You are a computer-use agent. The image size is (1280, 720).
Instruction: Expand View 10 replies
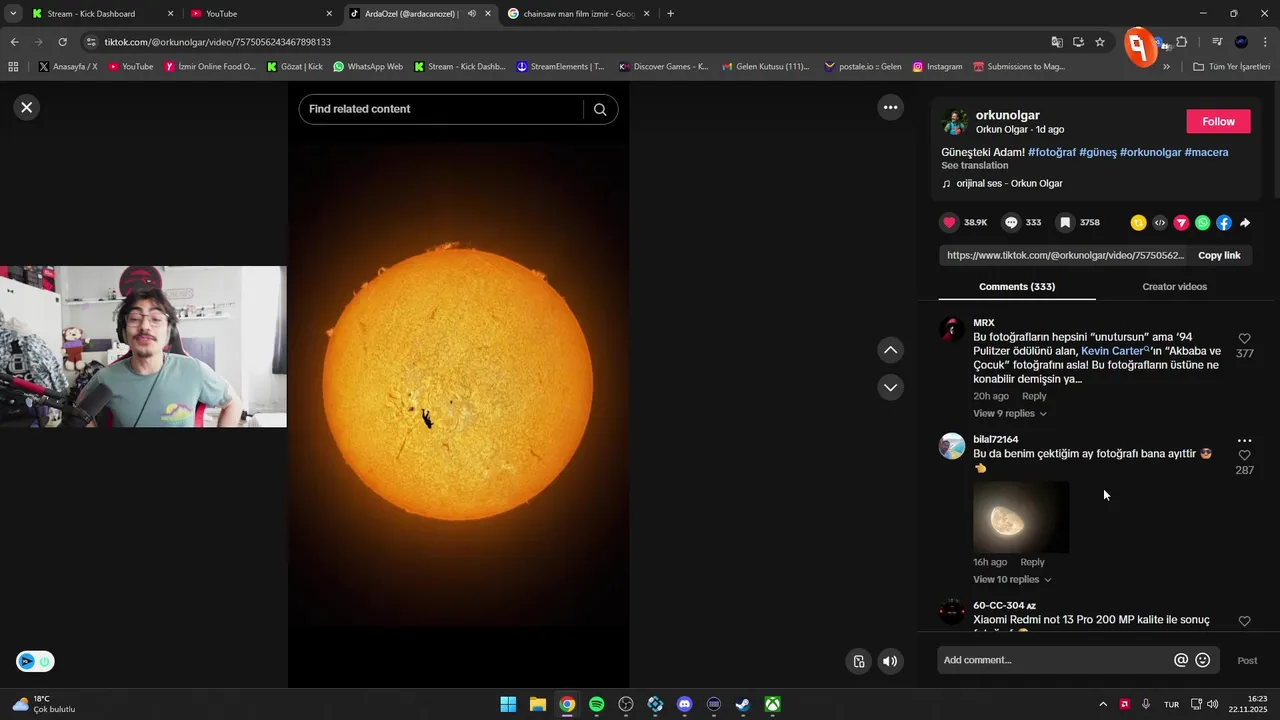(x=1012, y=580)
